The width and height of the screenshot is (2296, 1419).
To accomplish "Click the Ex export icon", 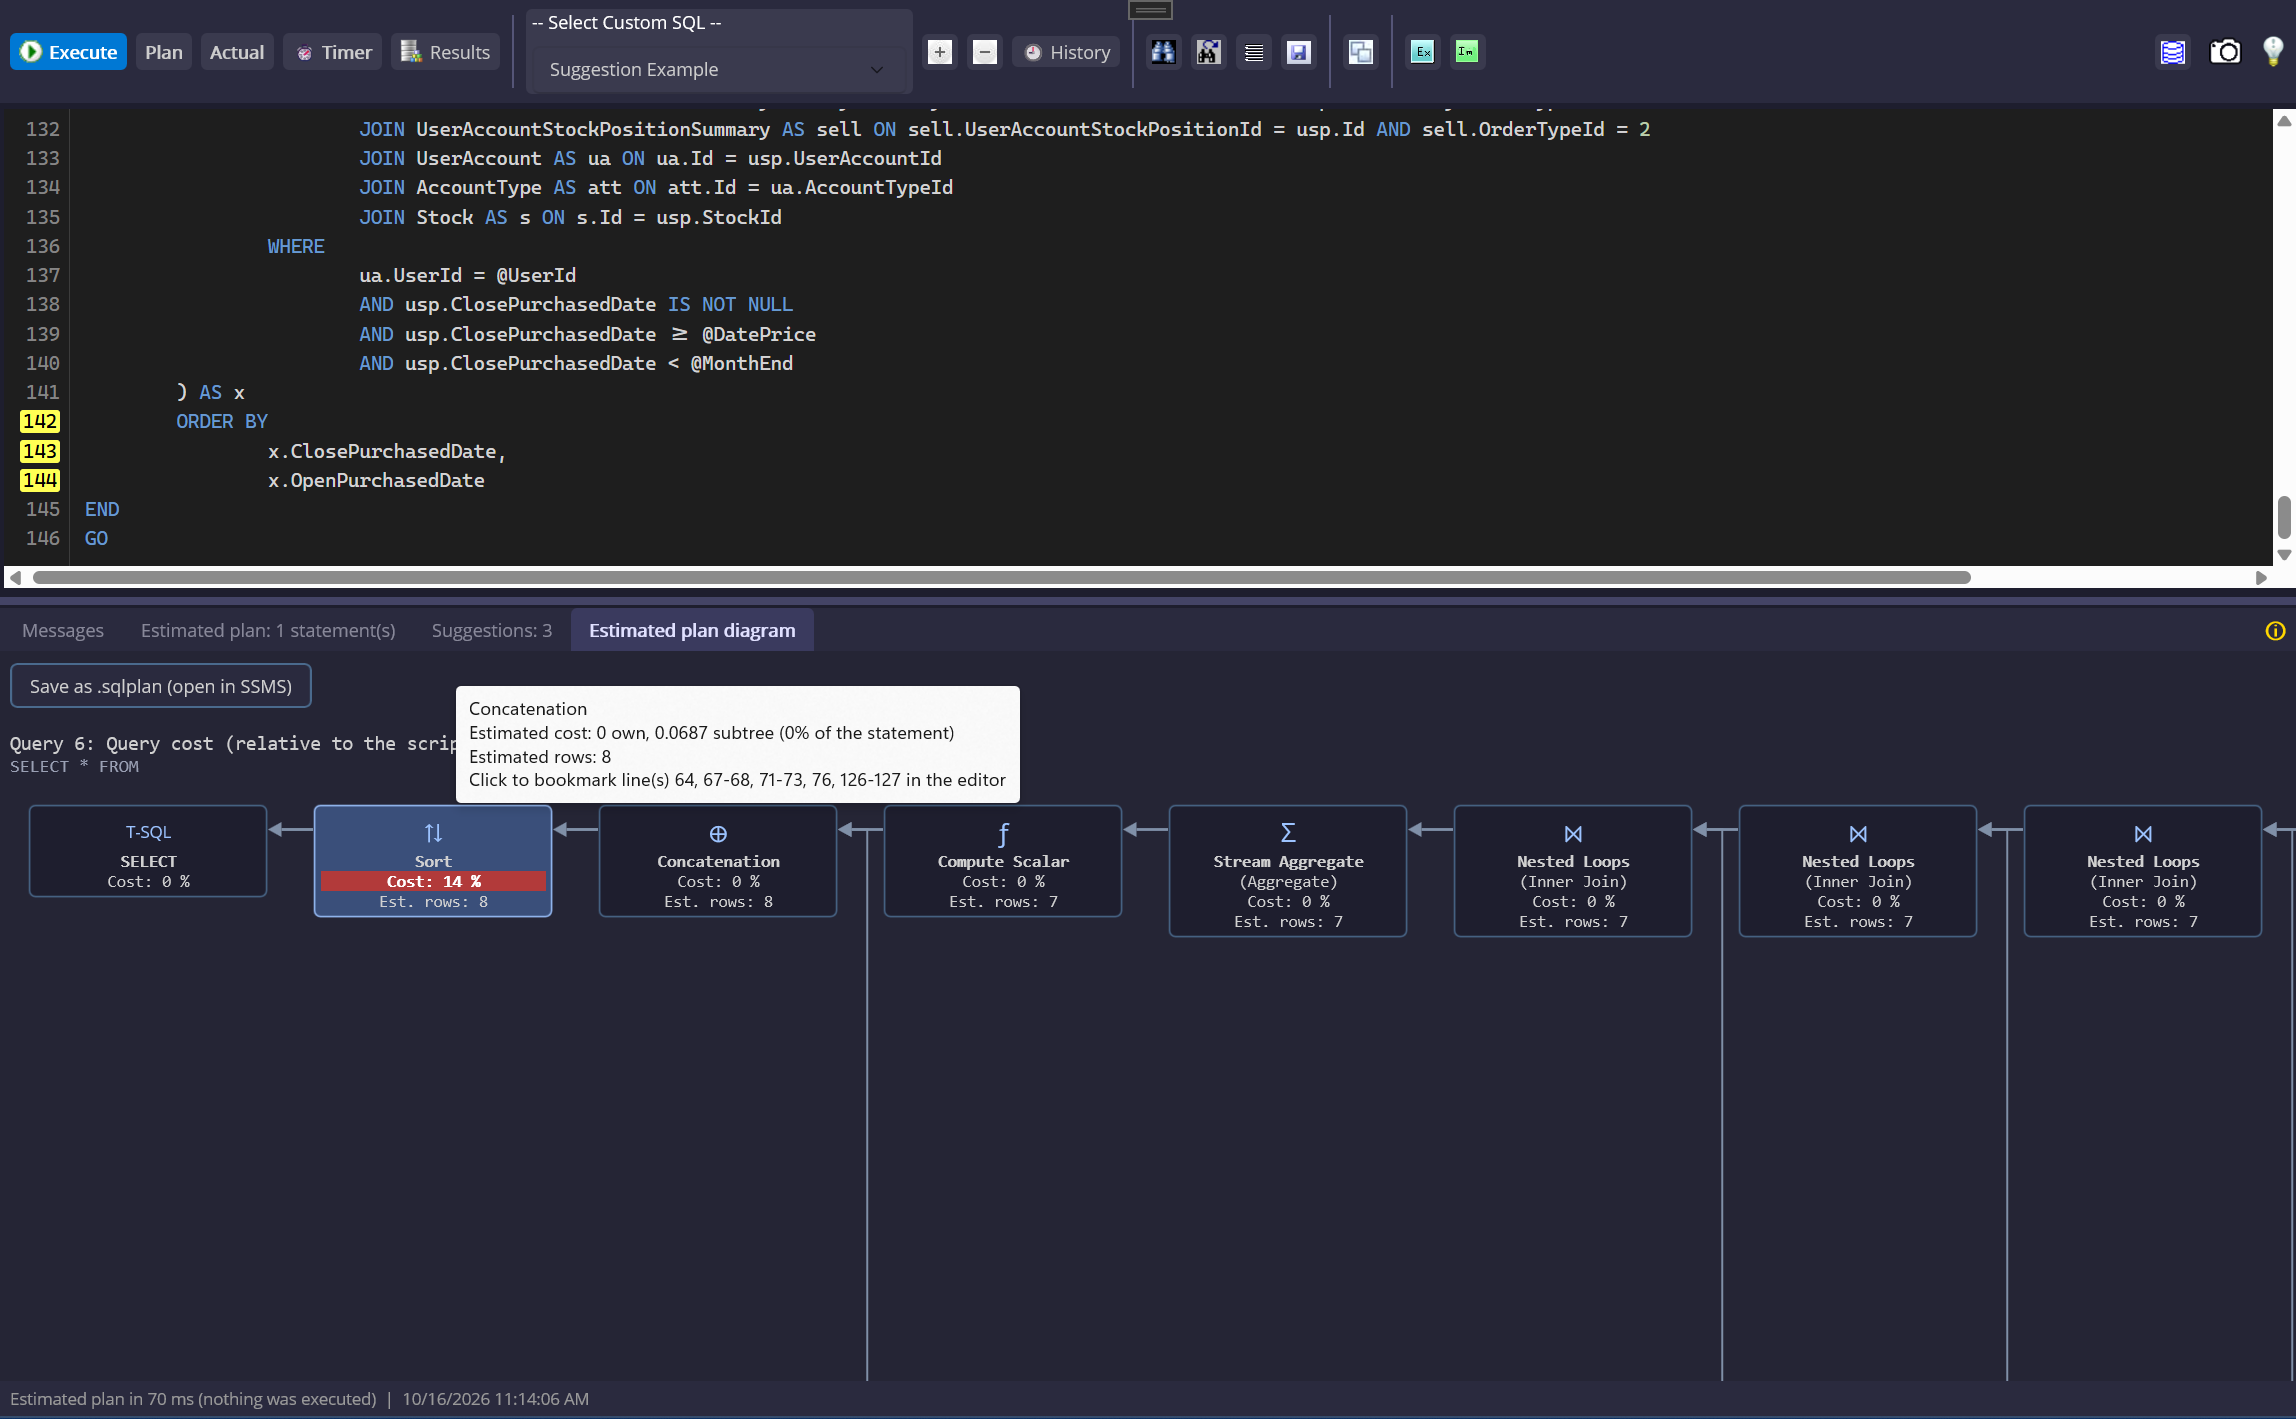I will tap(1422, 52).
